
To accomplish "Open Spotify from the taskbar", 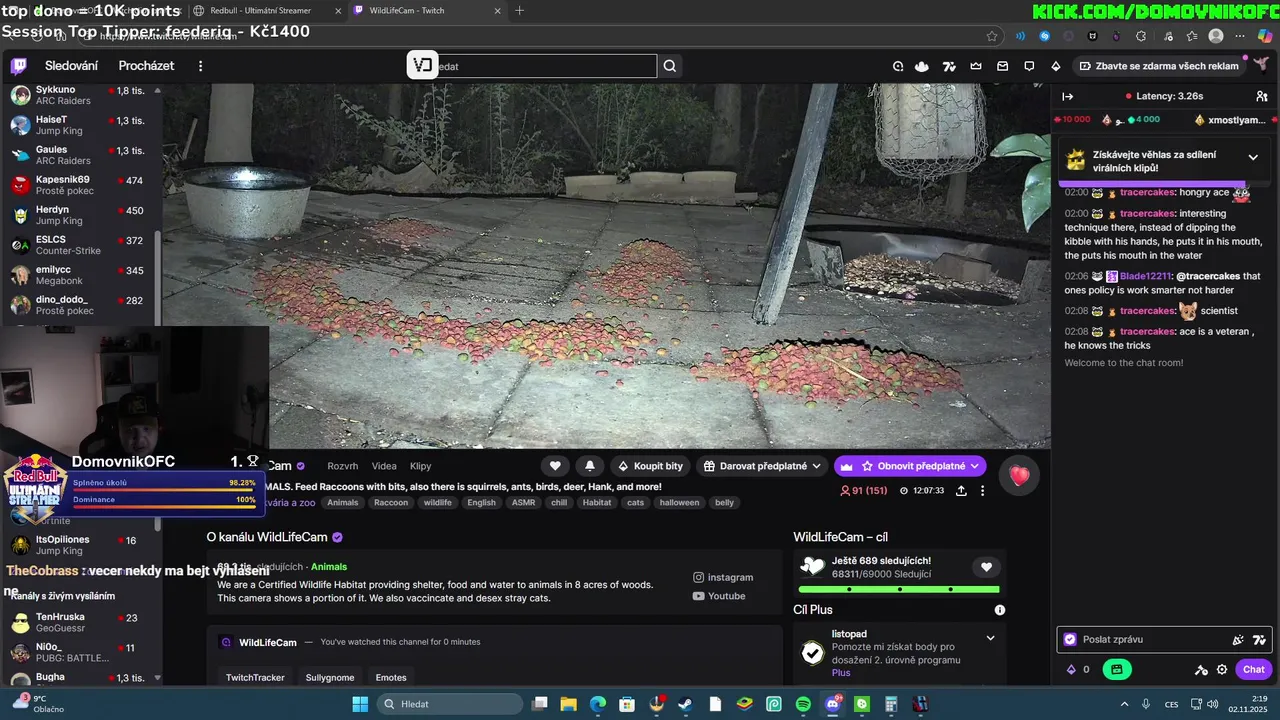I will 803,704.
